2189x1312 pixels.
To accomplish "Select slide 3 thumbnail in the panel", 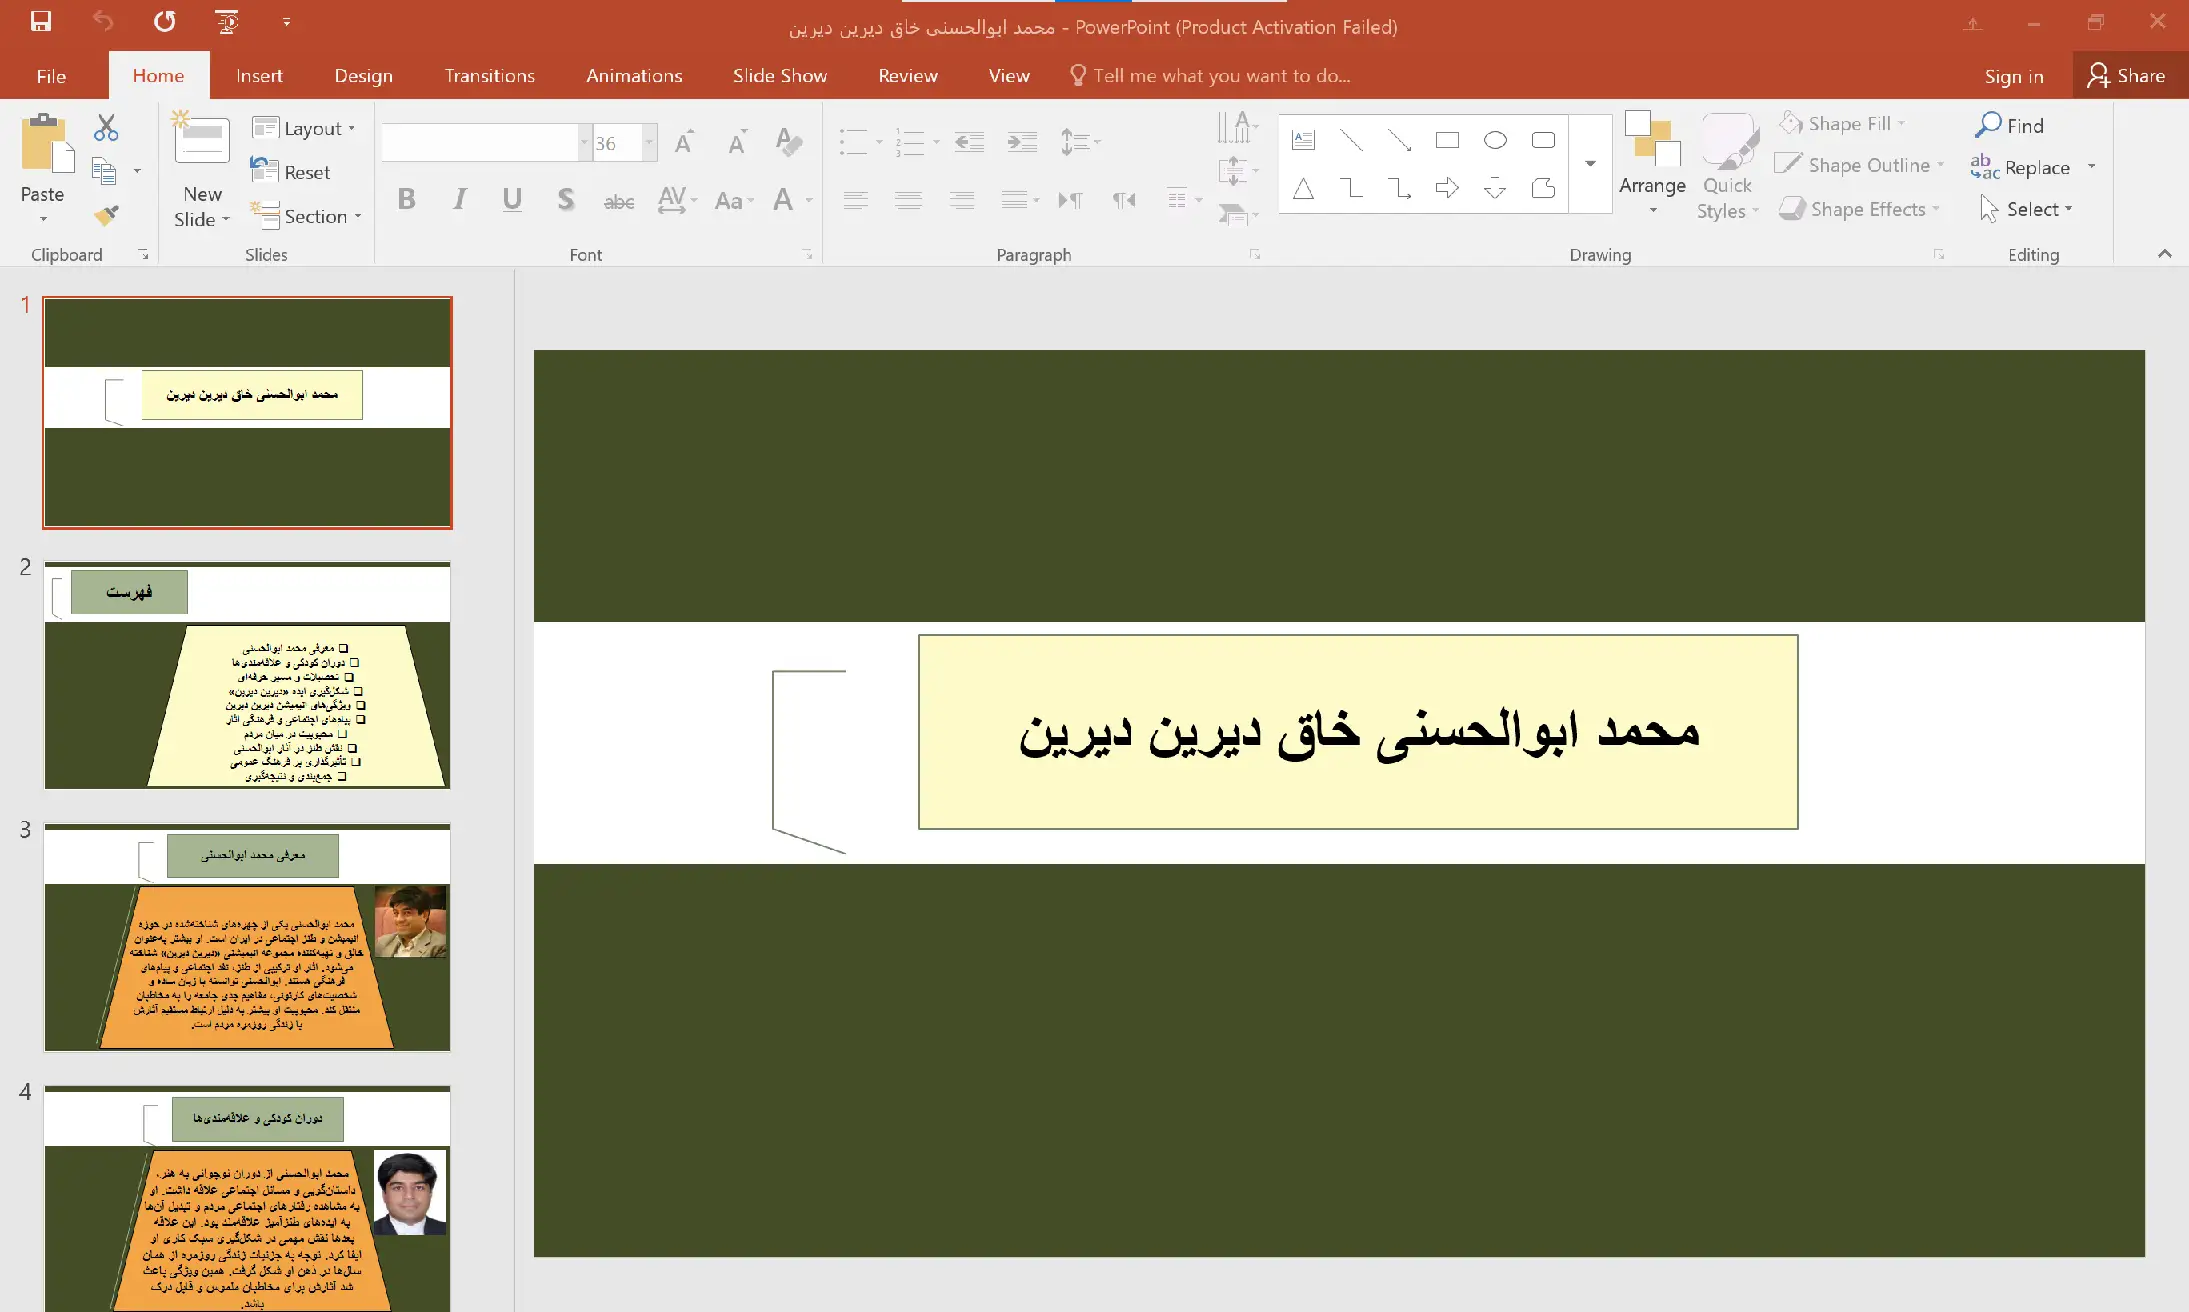I will [x=247, y=937].
